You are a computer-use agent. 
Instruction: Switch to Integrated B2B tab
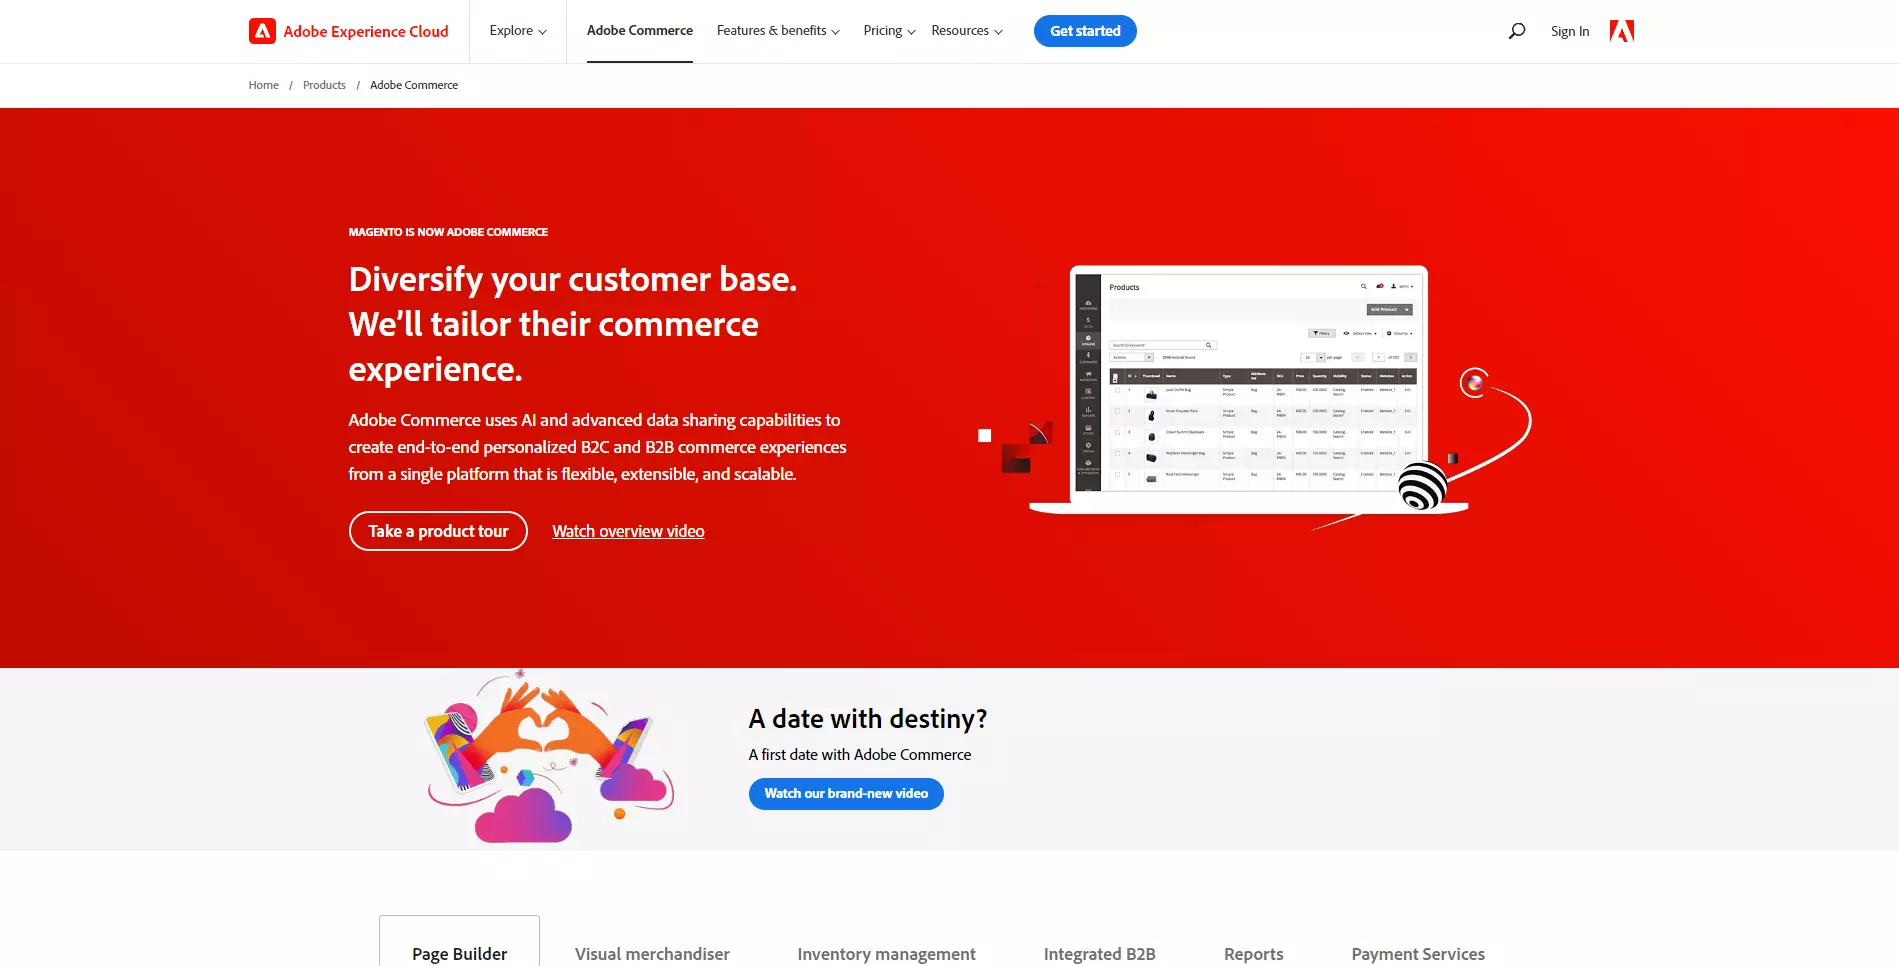[x=1099, y=953]
